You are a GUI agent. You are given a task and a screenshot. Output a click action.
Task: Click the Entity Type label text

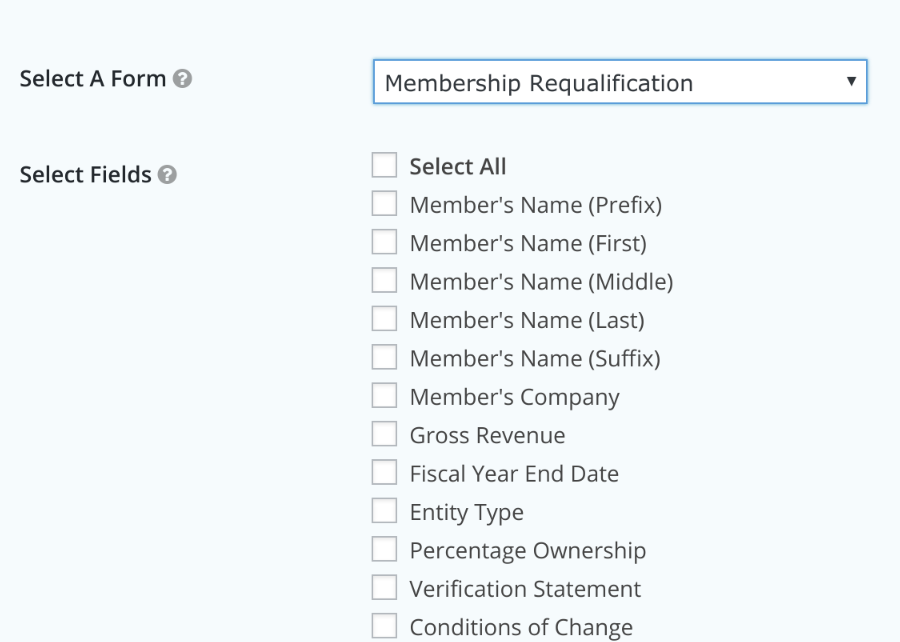tap(467, 512)
